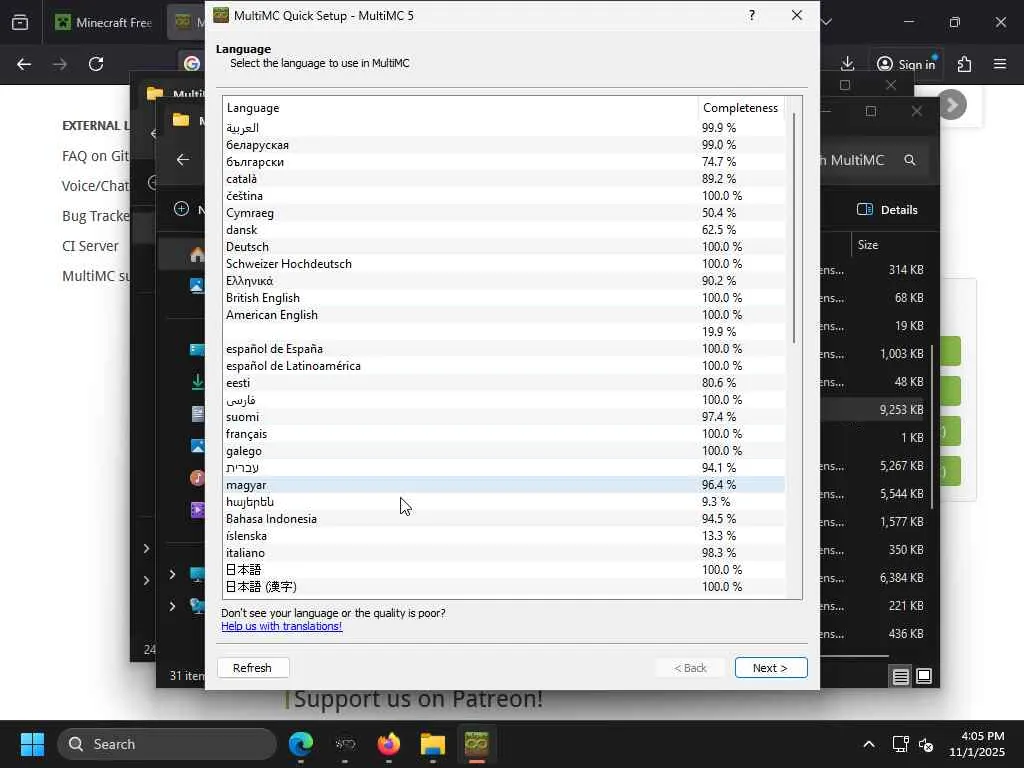This screenshot has width=1024, height=768.
Task: Select català language row
Action: 504,179
